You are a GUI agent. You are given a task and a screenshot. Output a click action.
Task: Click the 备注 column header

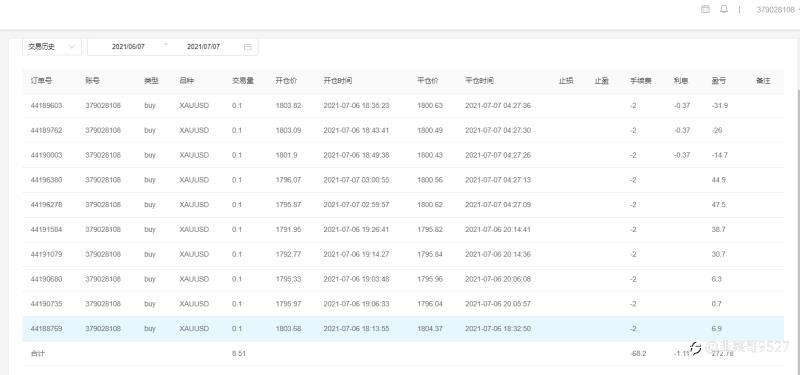click(763, 81)
